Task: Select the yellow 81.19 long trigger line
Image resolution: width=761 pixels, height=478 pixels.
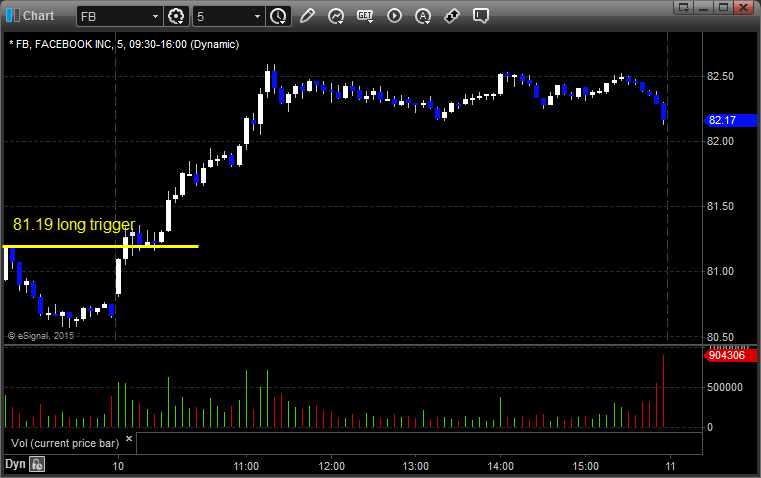Action: (x=101, y=247)
